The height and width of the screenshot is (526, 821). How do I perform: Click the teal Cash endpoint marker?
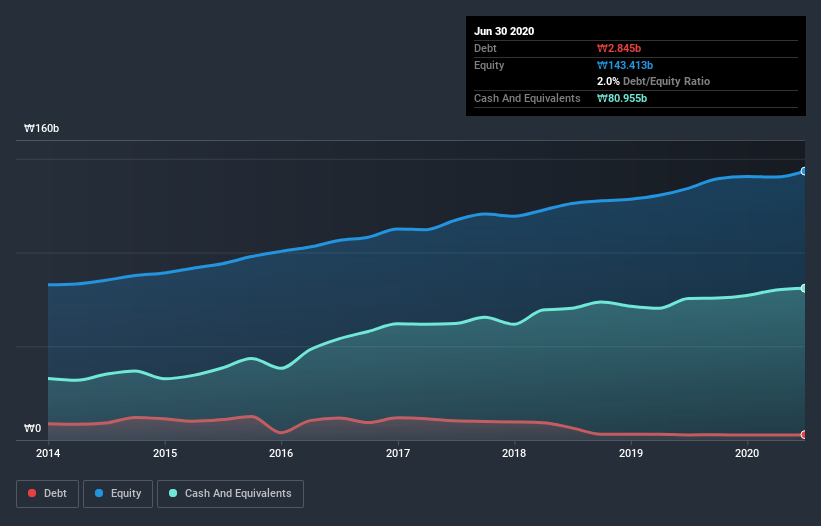(x=804, y=288)
